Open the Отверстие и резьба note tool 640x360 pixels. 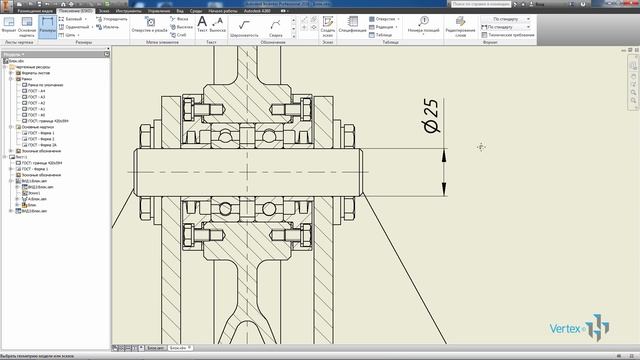pos(149,25)
